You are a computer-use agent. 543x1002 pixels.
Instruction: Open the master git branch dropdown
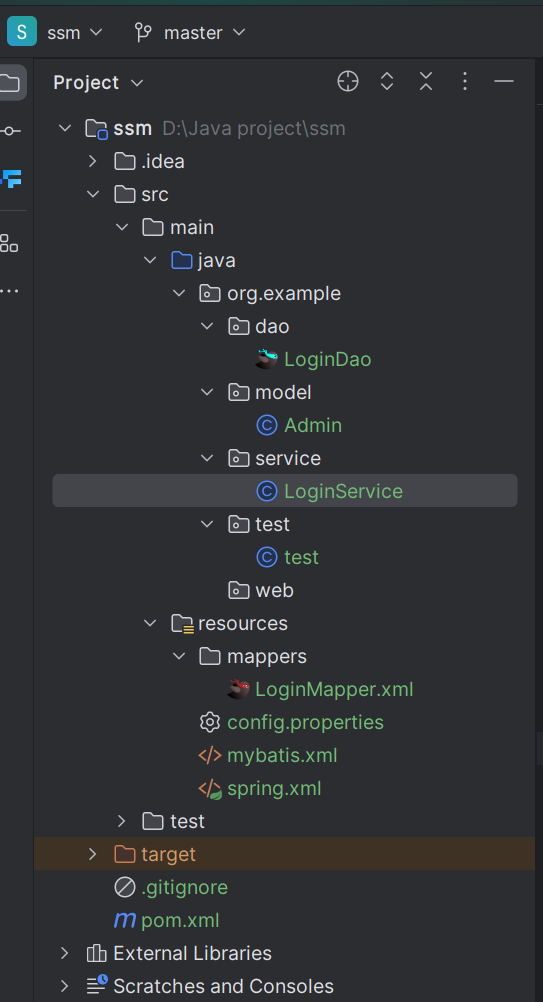[x=190, y=33]
